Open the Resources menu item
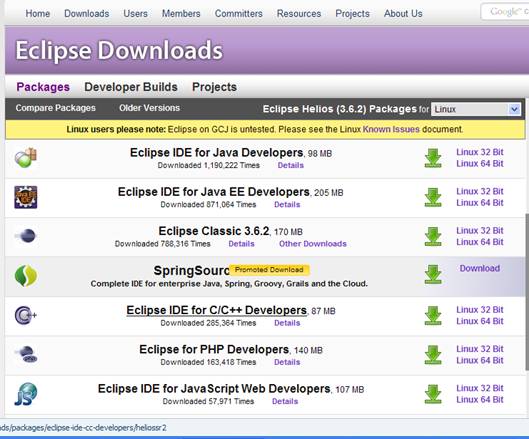 [x=299, y=13]
